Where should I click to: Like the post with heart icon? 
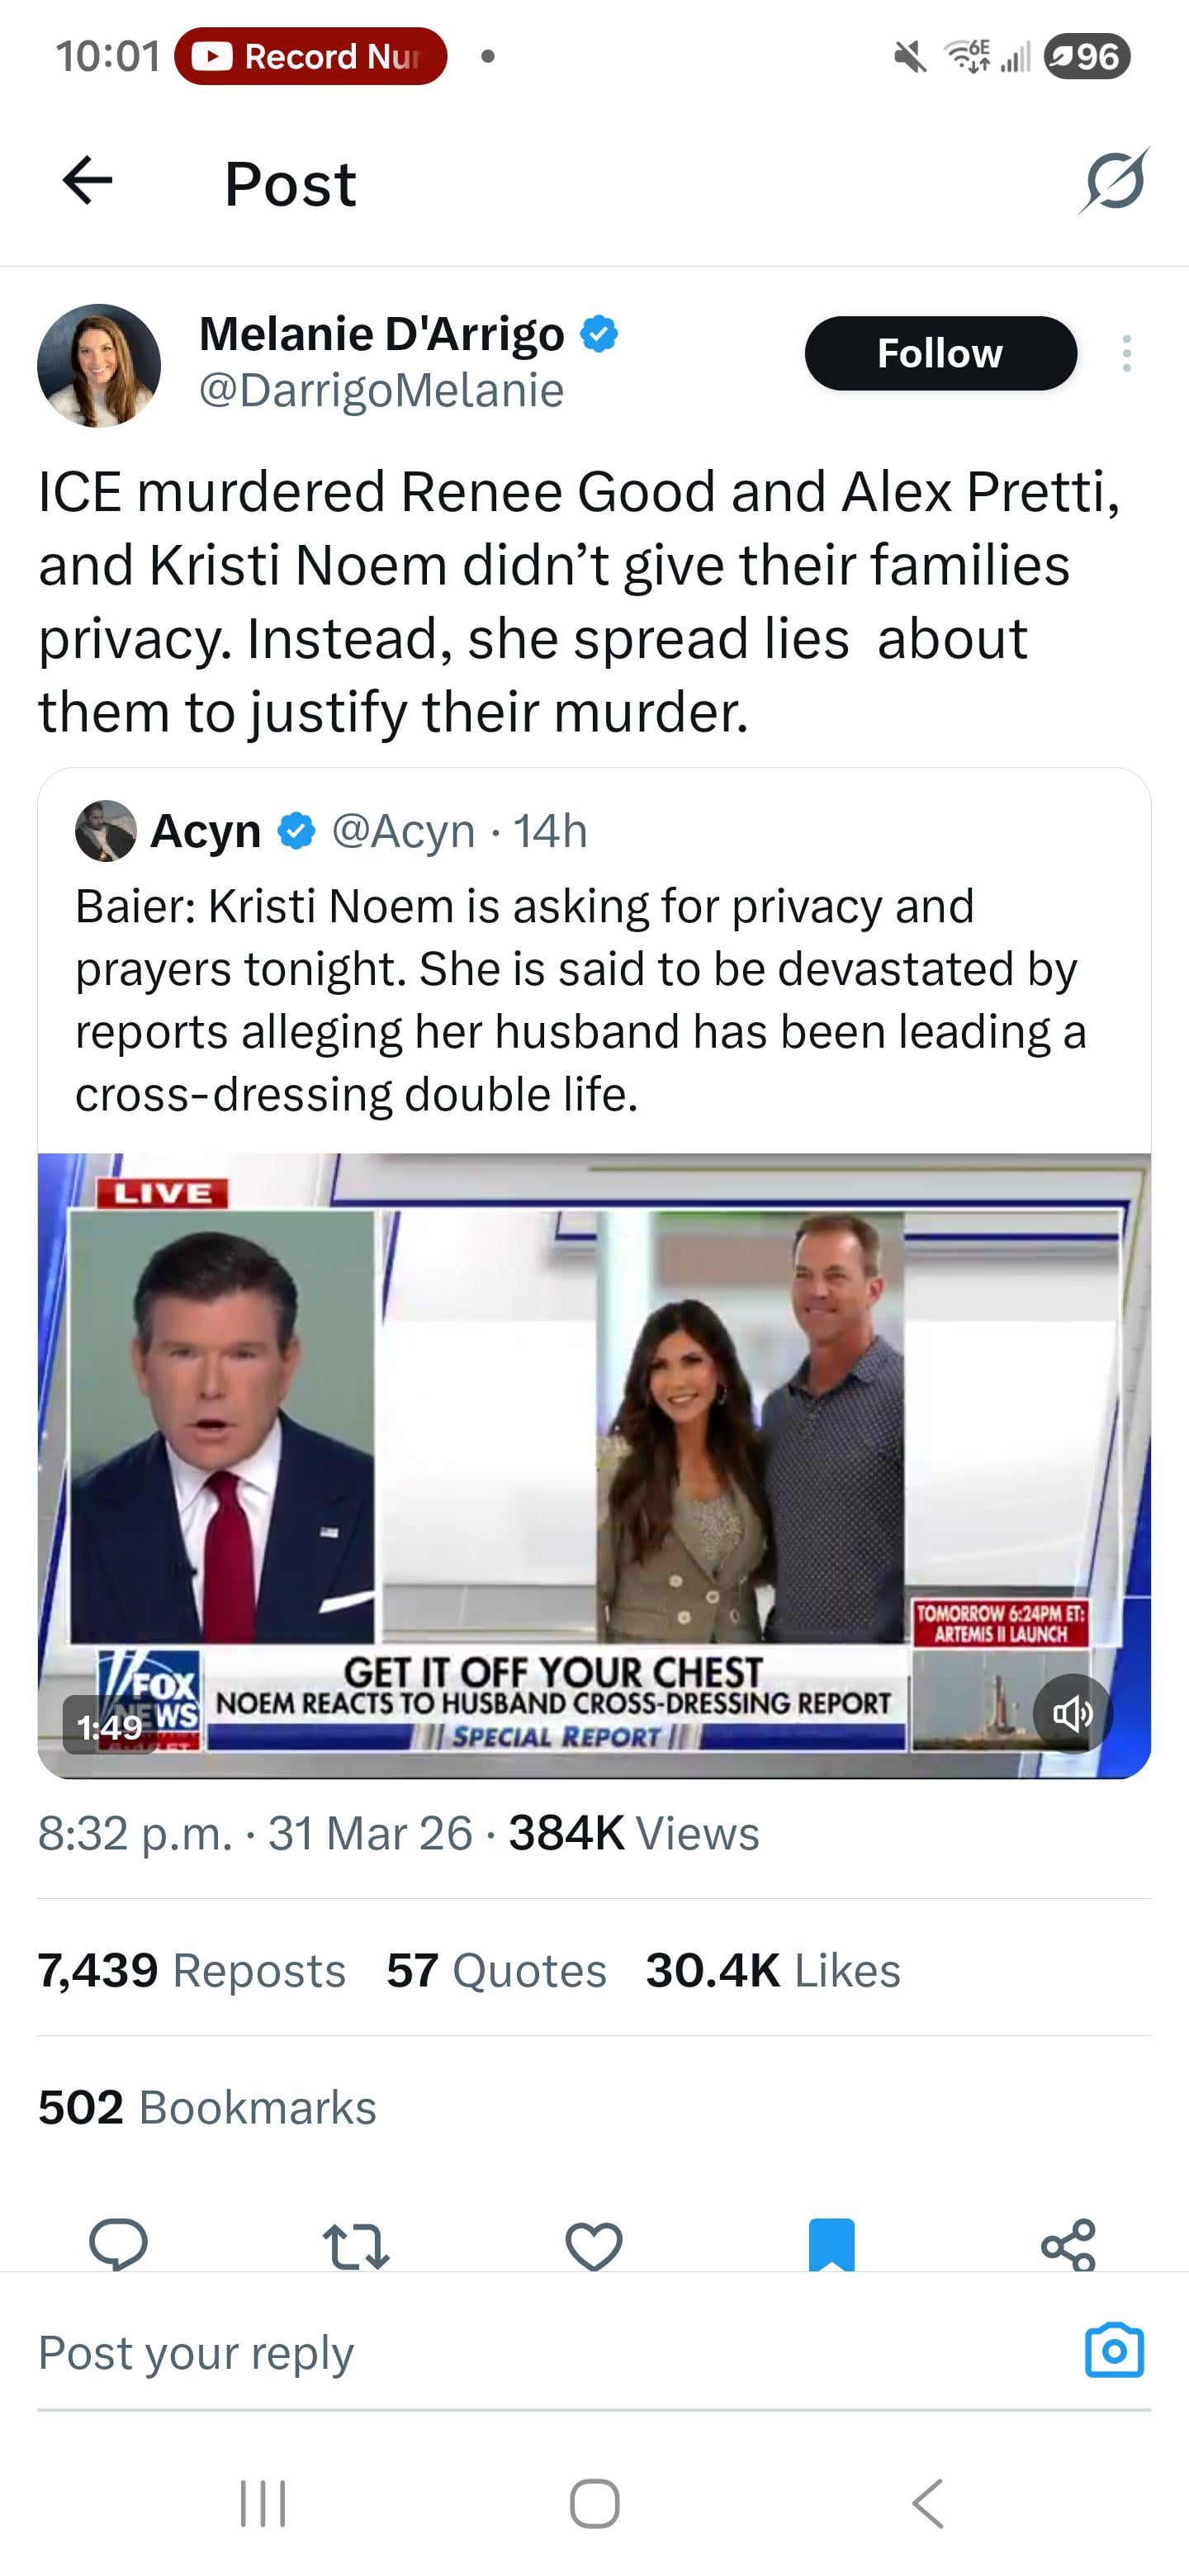[594, 2245]
